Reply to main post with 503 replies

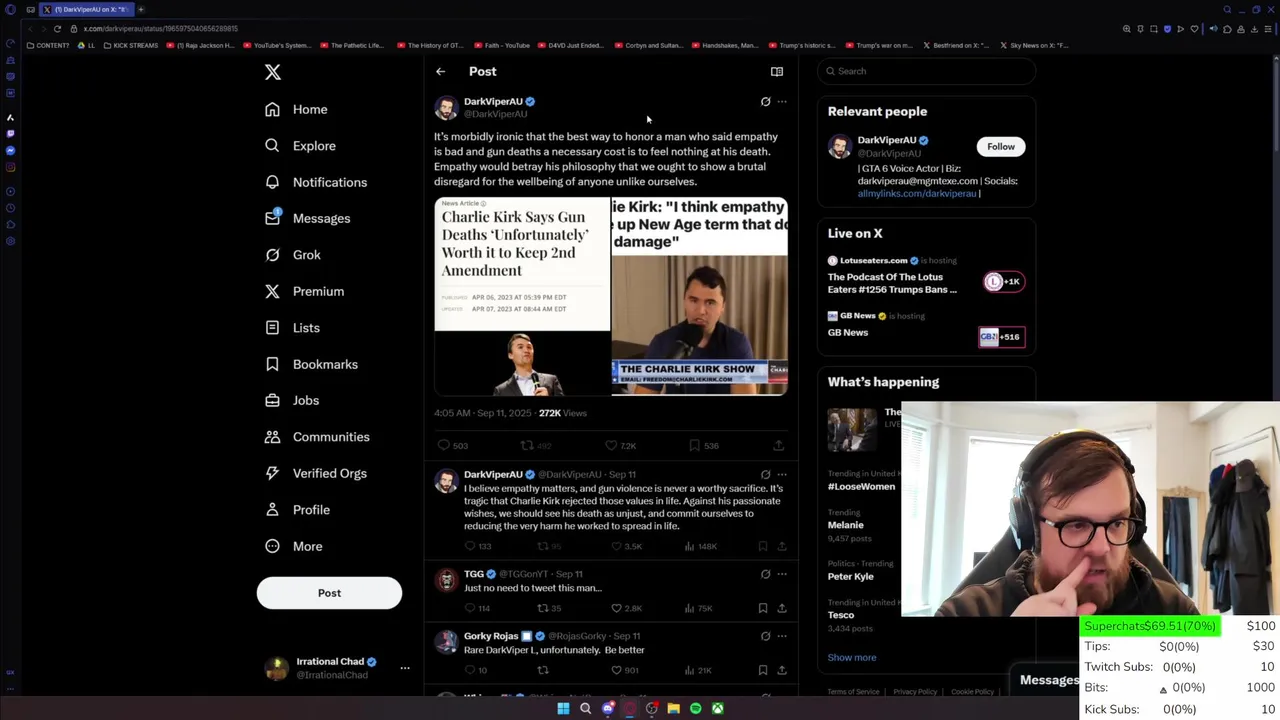pyautogui.click(x=453, y=445)
